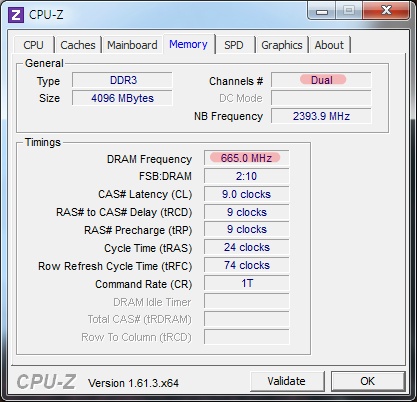Screen dimensions: 417x402
Task: Click the DRAM Frequency 665.0 MHz field
Action: (x=246, y=158)
